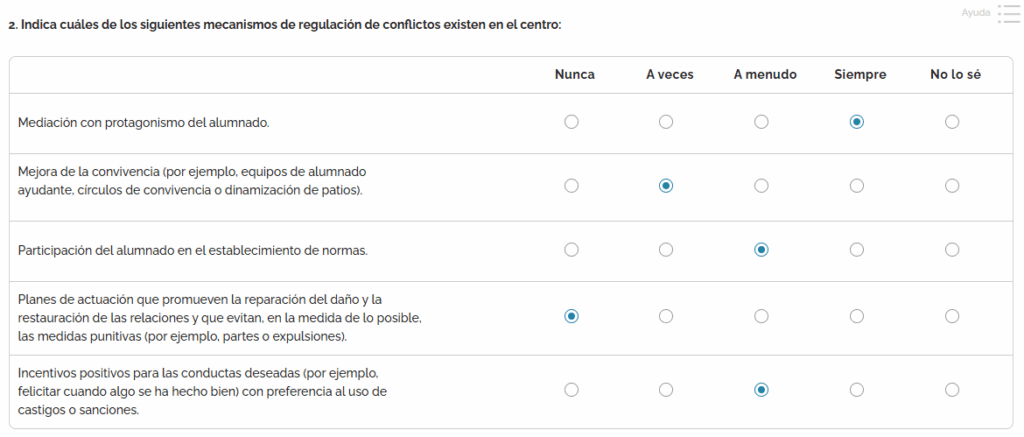Pick Nunca for Incentivos positivos
Viewport: 1024px width, 437px height.
coord(571,389)
